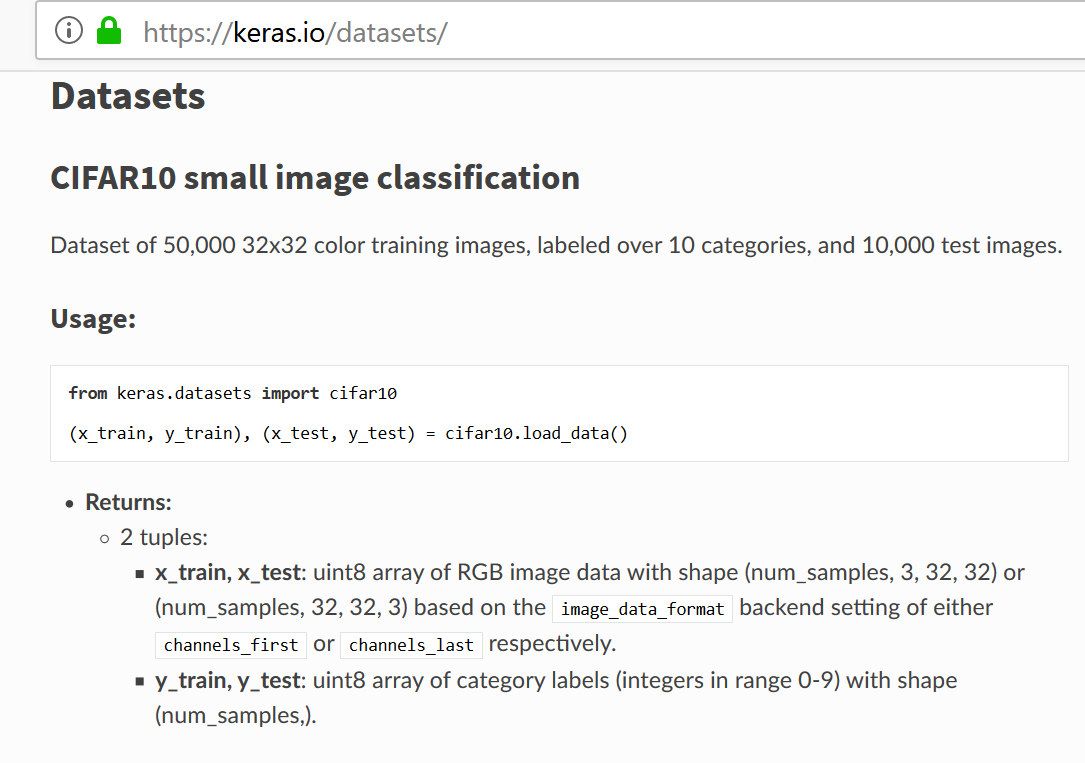The height and width of the screenshot is (763, 1085).
Task: Click the 'respectively.' word after channels_last
Action: tap(552, 644)
